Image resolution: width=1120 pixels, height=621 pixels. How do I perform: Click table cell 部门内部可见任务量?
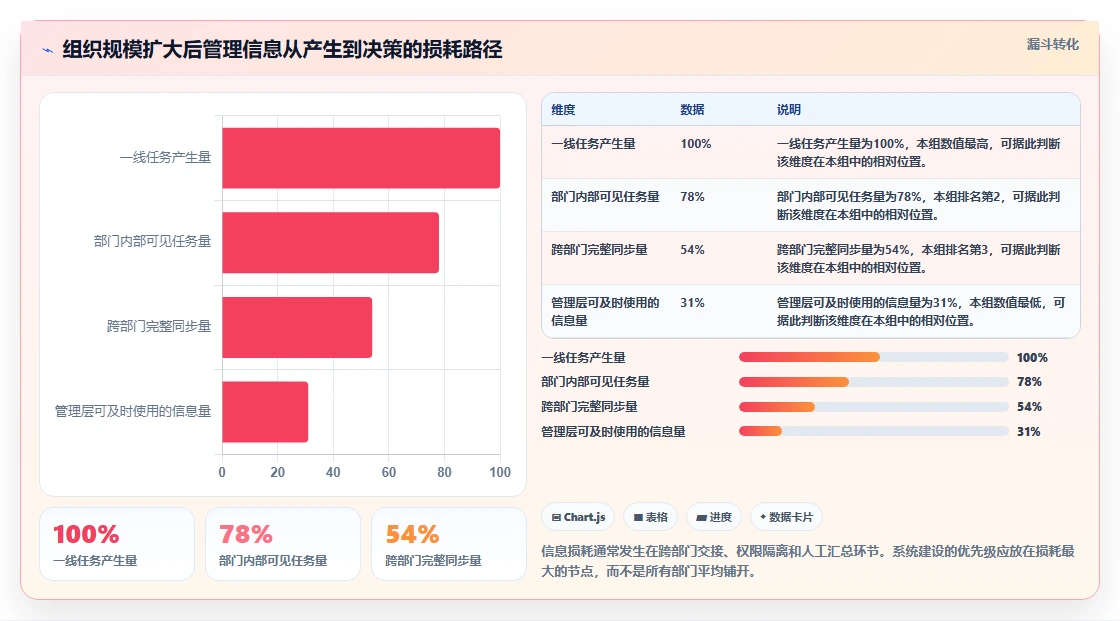pos(605,197)
